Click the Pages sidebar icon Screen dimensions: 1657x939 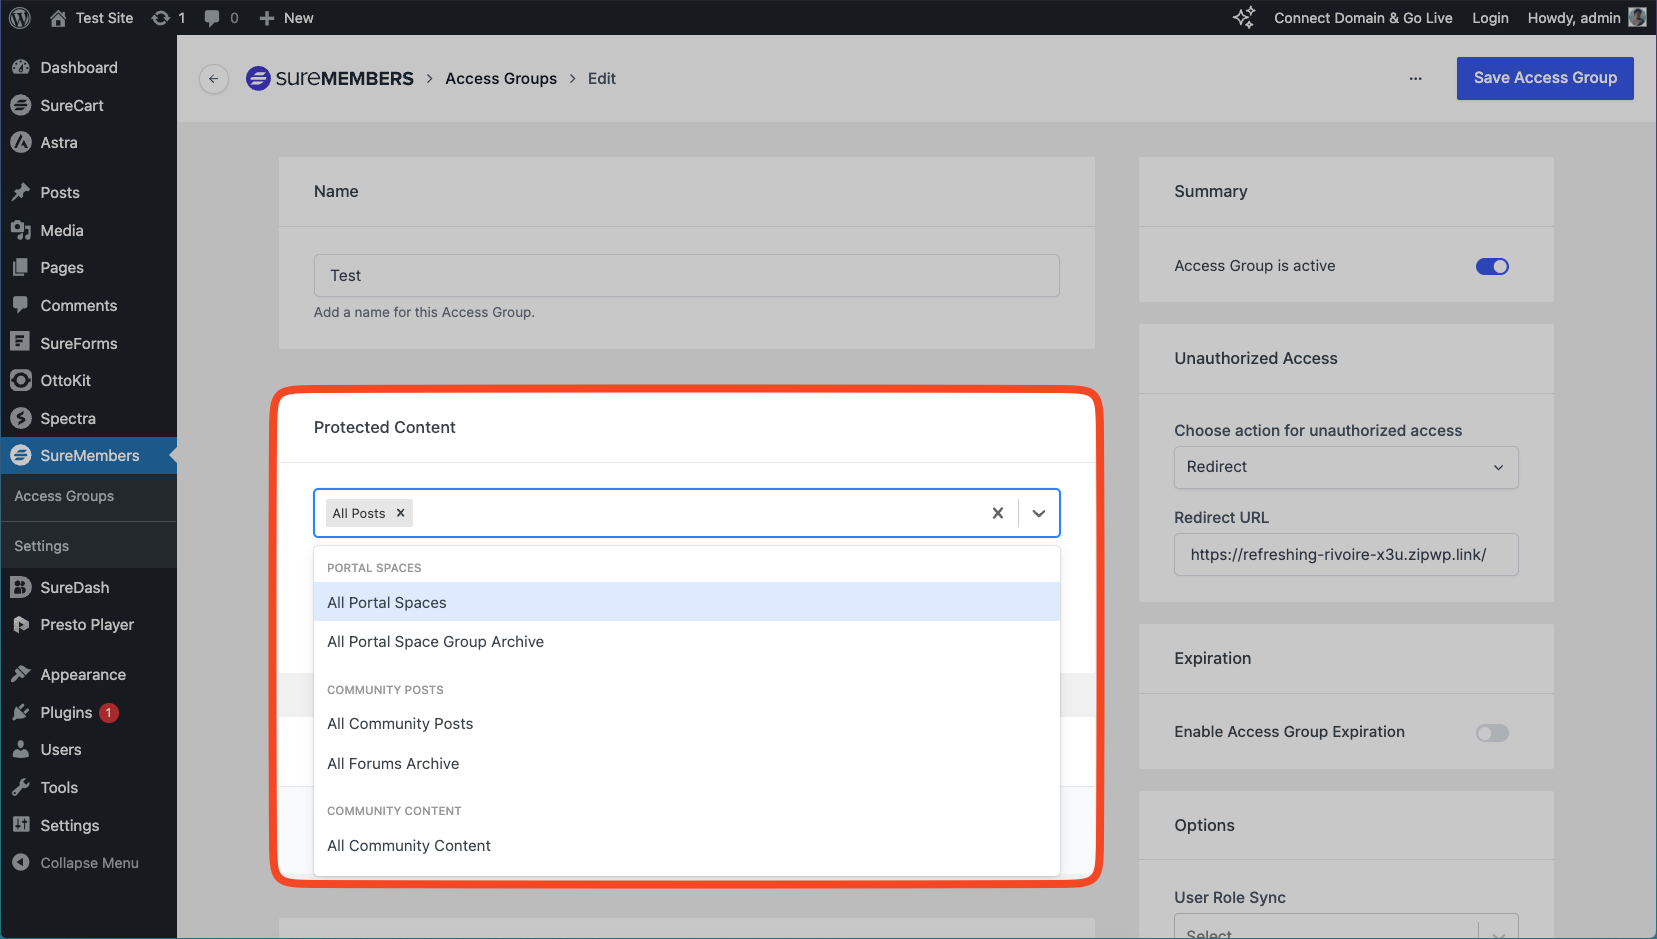[x=20, y=267]
